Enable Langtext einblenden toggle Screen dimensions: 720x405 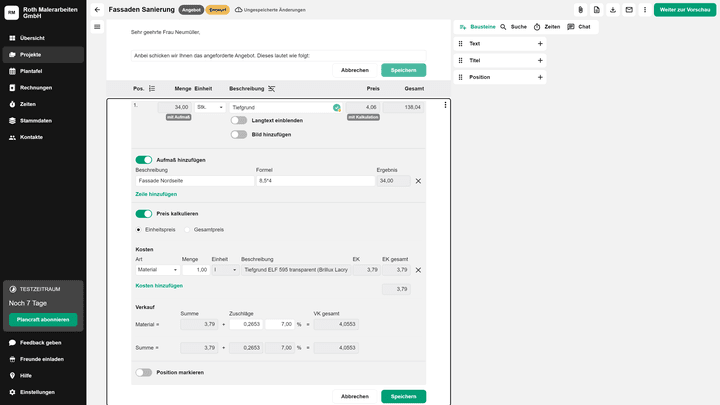(x=239, y=120)
